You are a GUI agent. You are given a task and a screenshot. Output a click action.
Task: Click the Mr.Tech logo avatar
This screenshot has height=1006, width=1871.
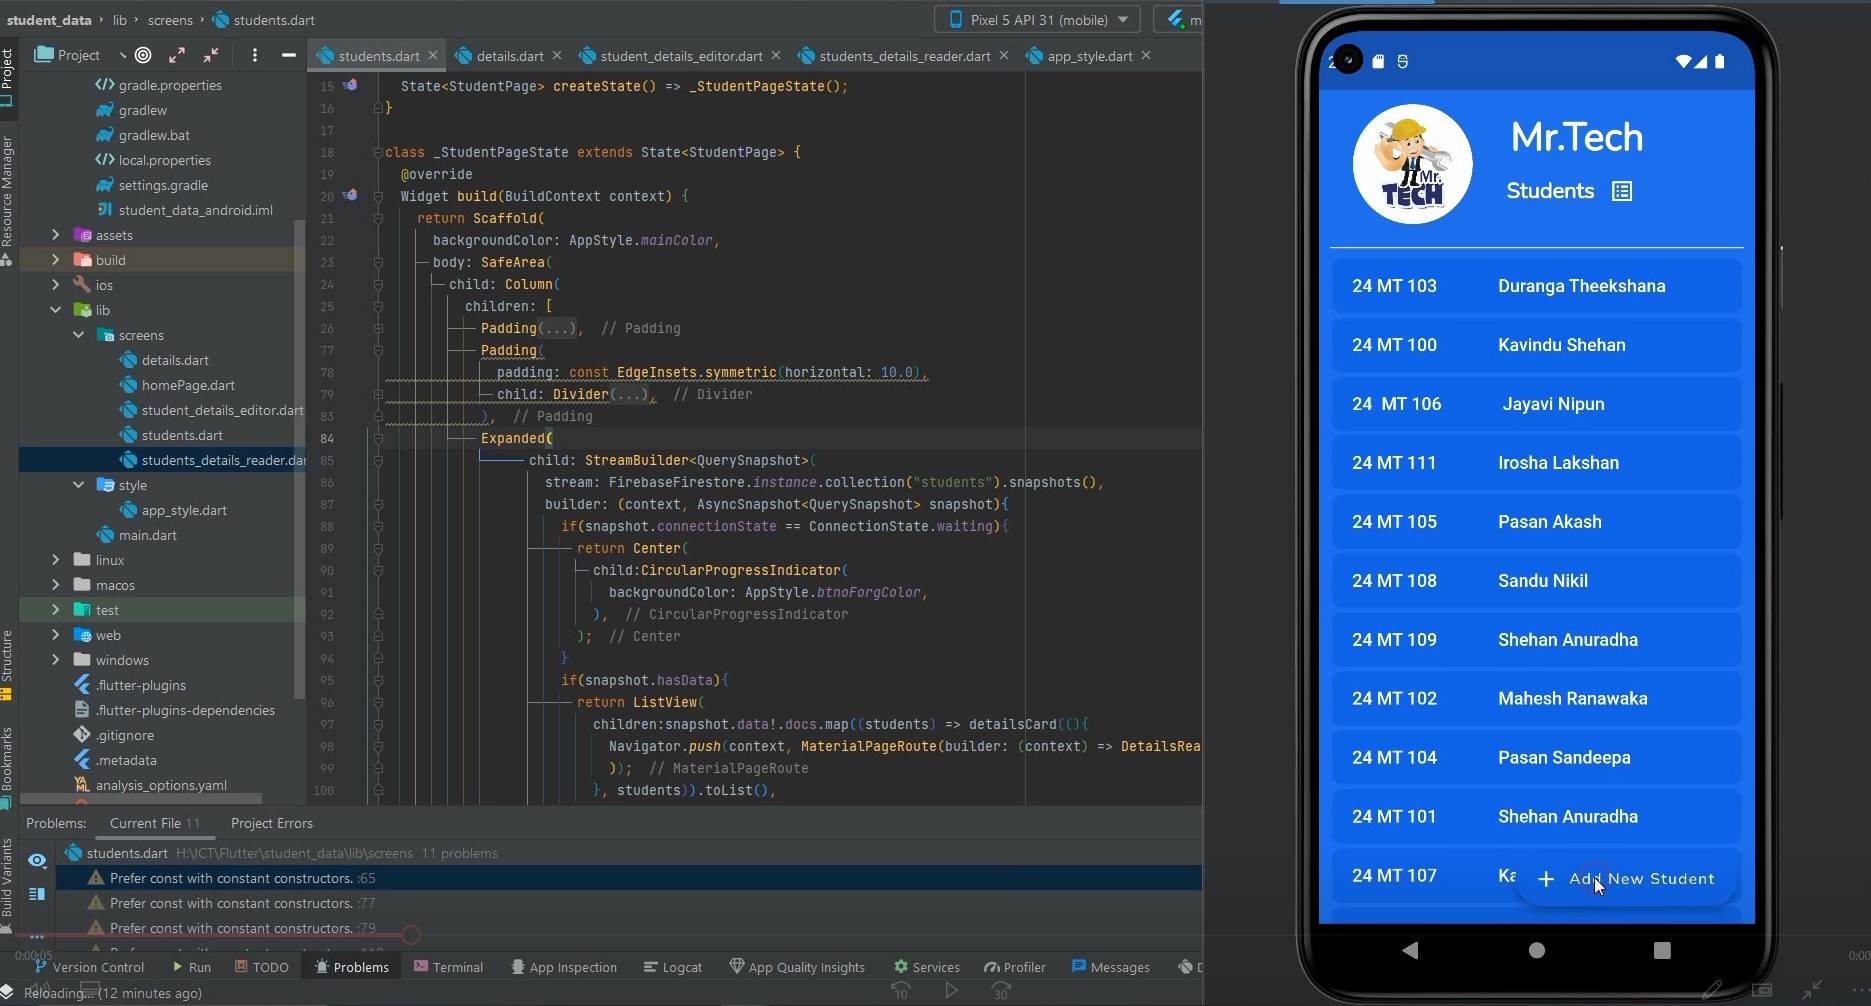(1412, 164)
